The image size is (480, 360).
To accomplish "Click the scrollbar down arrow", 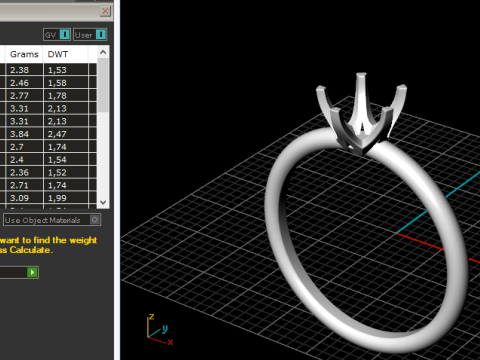I will coord(103,202).
